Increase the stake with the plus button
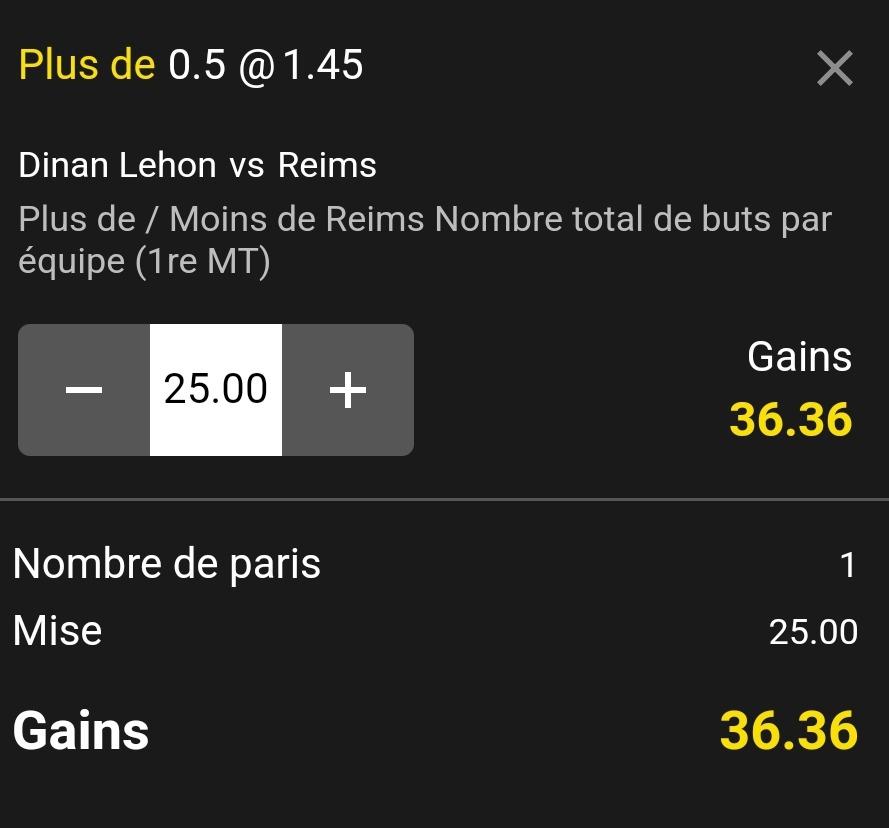This screenshot has width=889, height=828. pyautogui.click(x=347, y=390)
